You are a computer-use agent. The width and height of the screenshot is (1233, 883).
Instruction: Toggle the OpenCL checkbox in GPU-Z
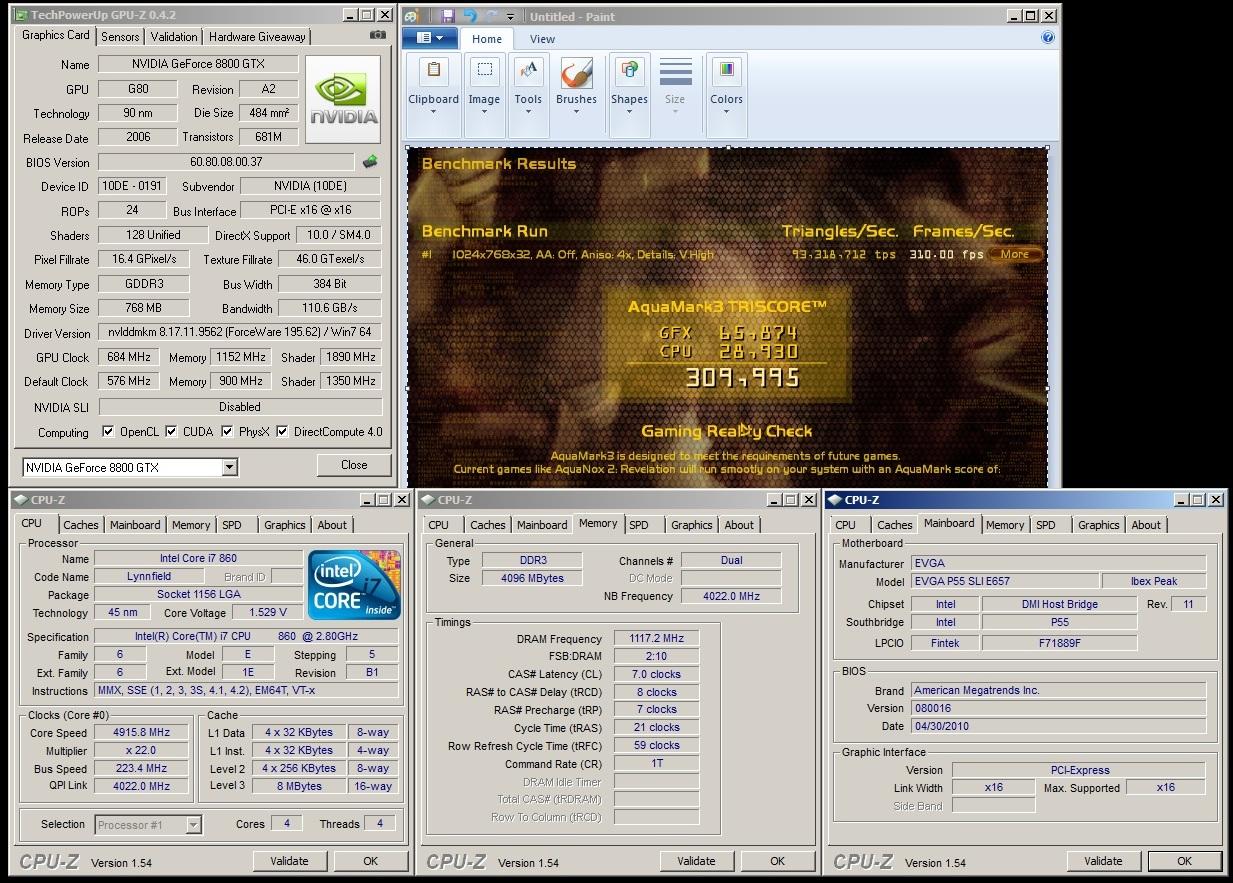click(x=108, y=432)
